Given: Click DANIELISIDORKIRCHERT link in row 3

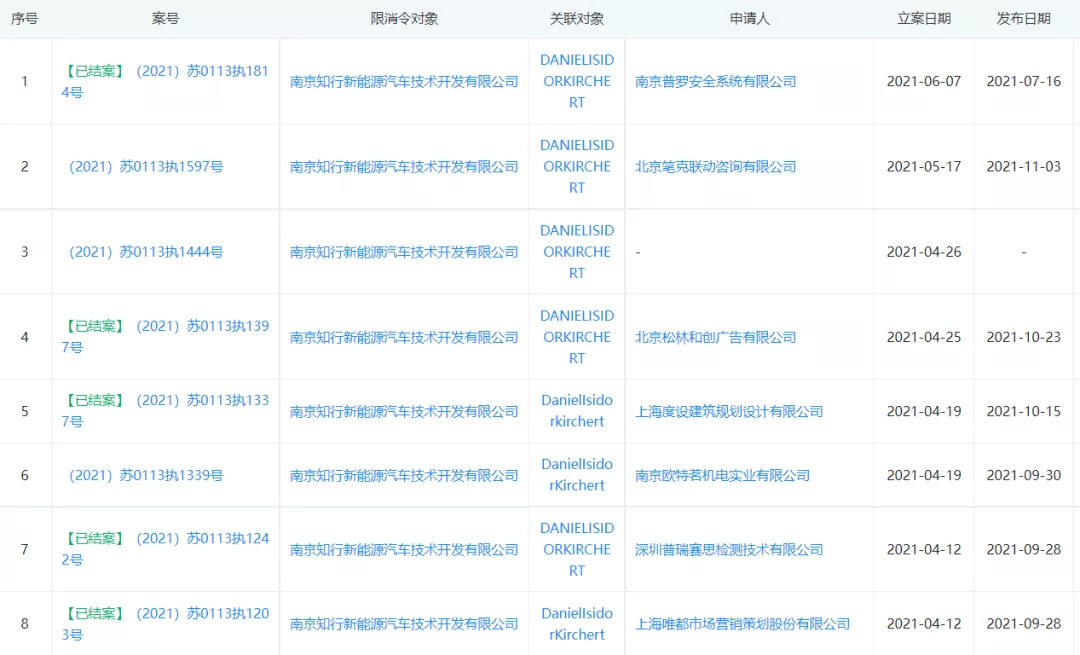Looking at the screenshot, I should click(577, 252).
